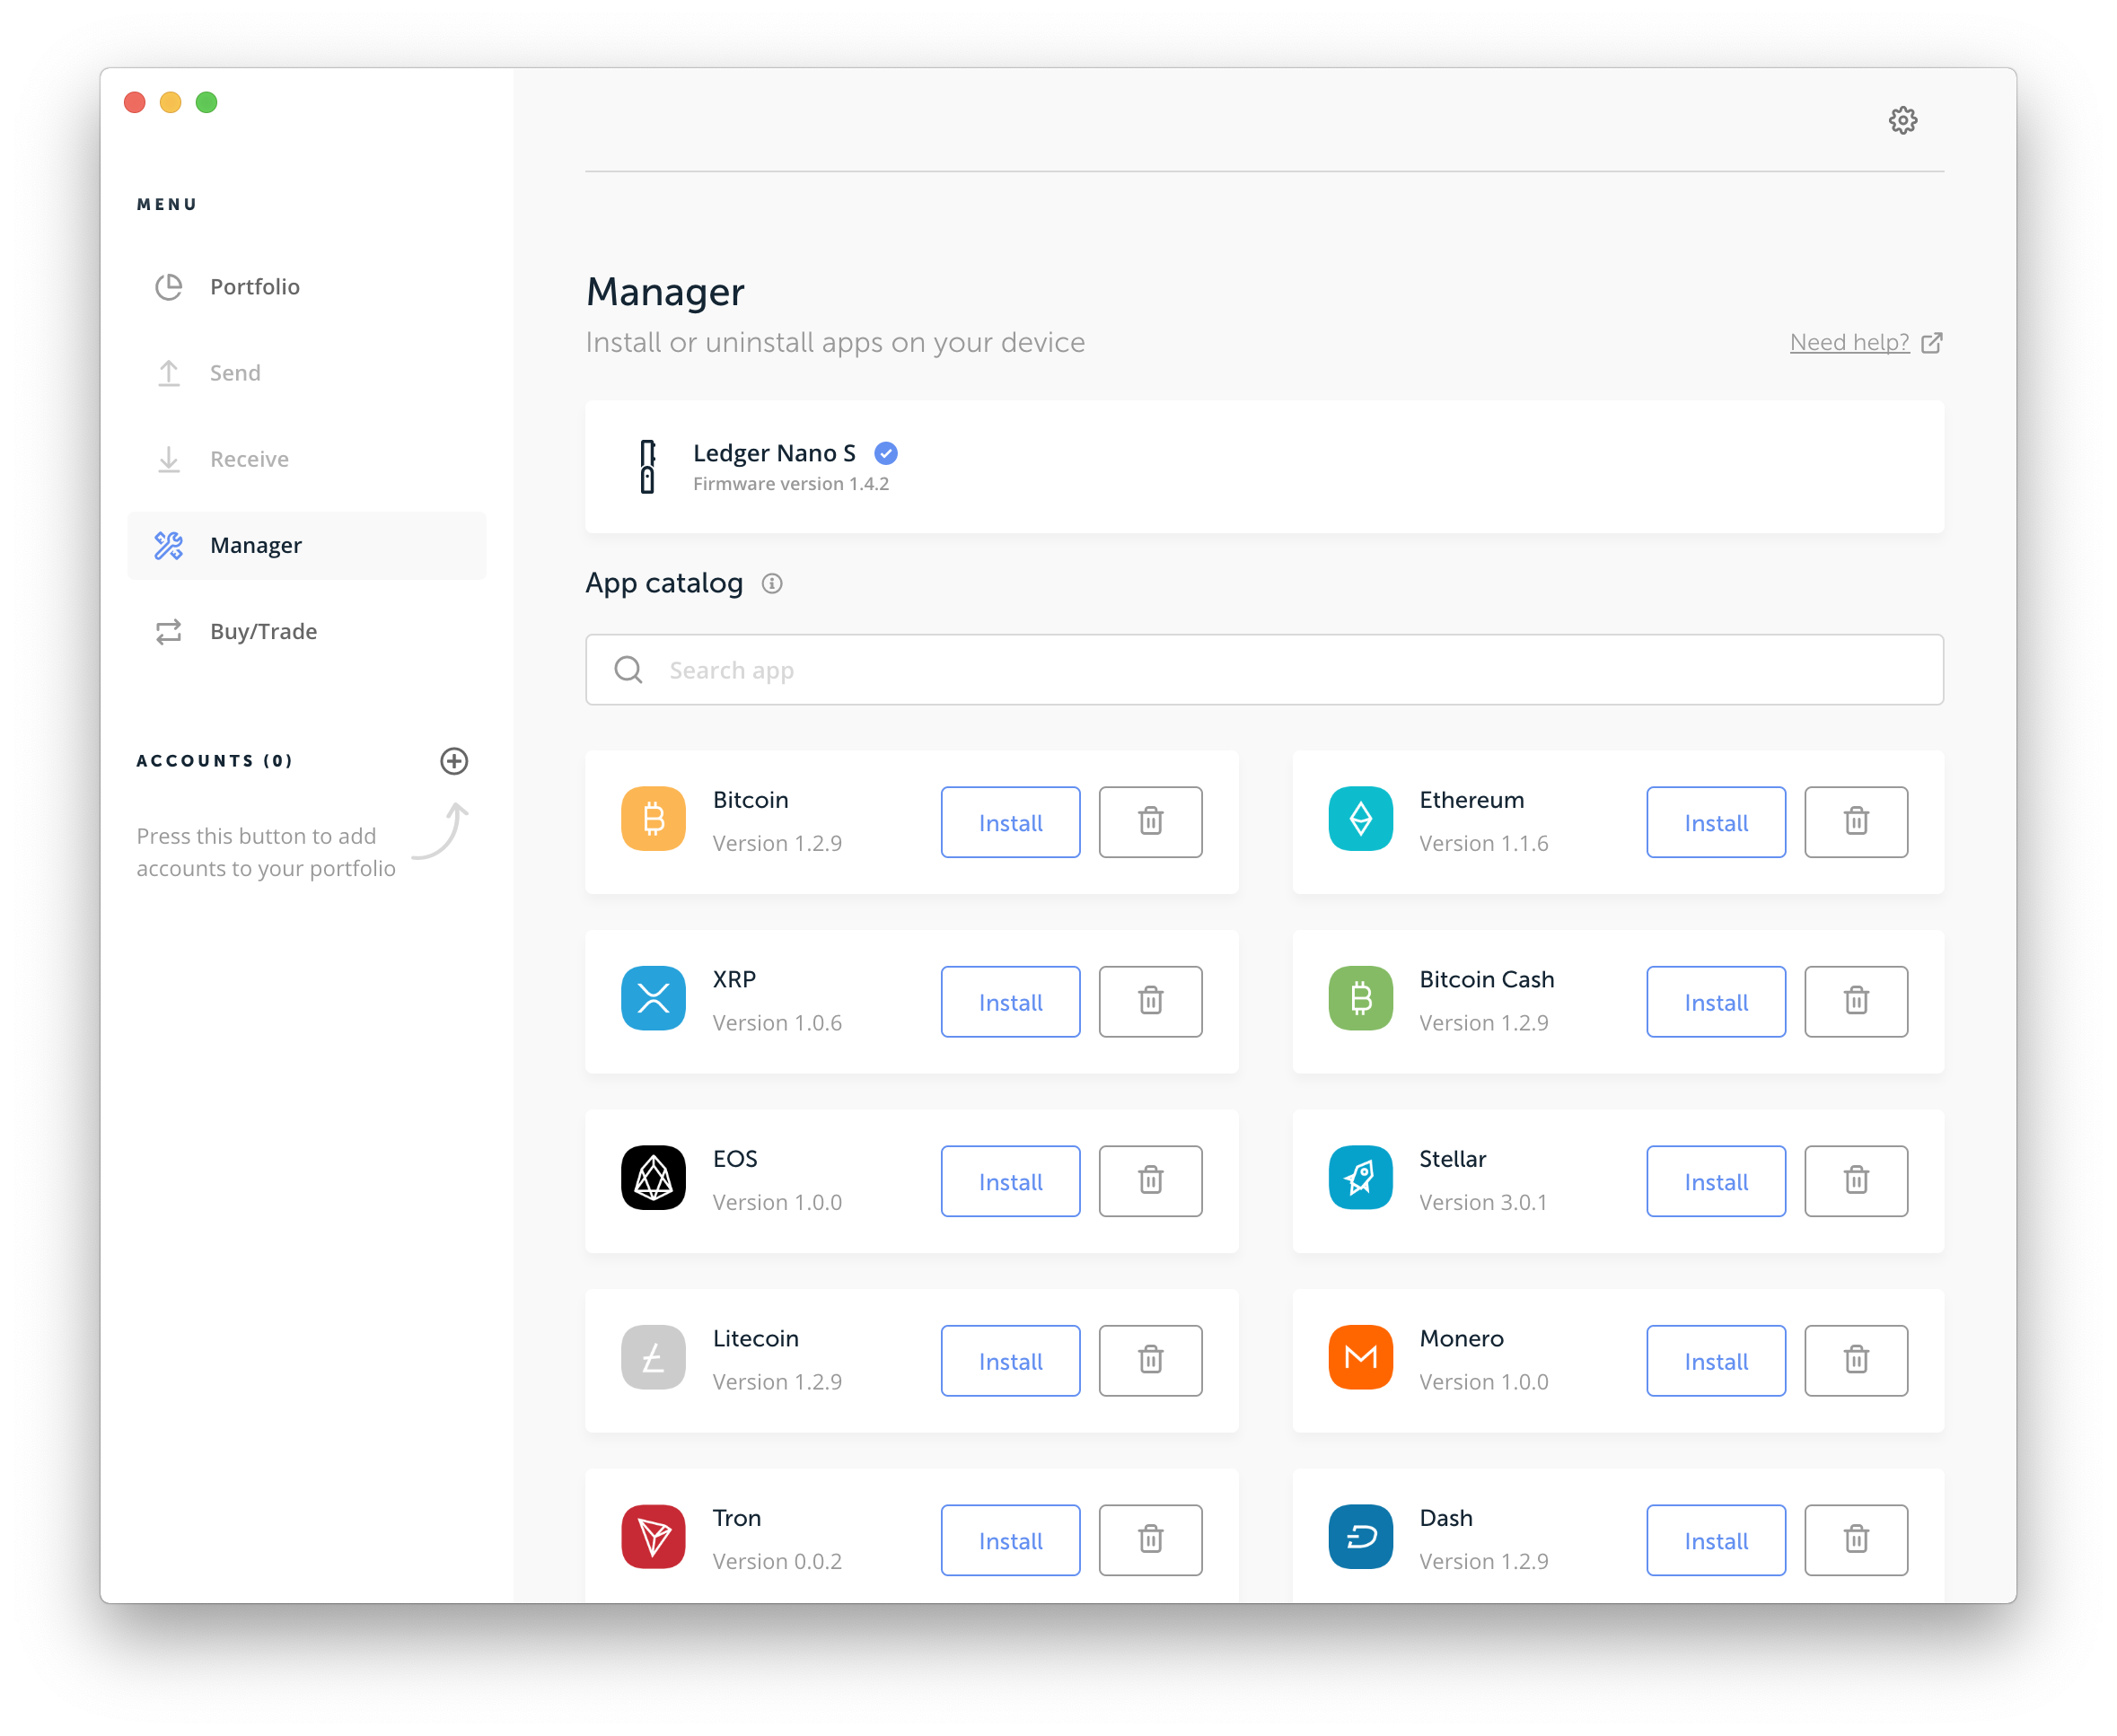Click the Stellar rocket app icon
The height and width of the screenshot is (1736, 2117).
(x=1360, y=1178)
